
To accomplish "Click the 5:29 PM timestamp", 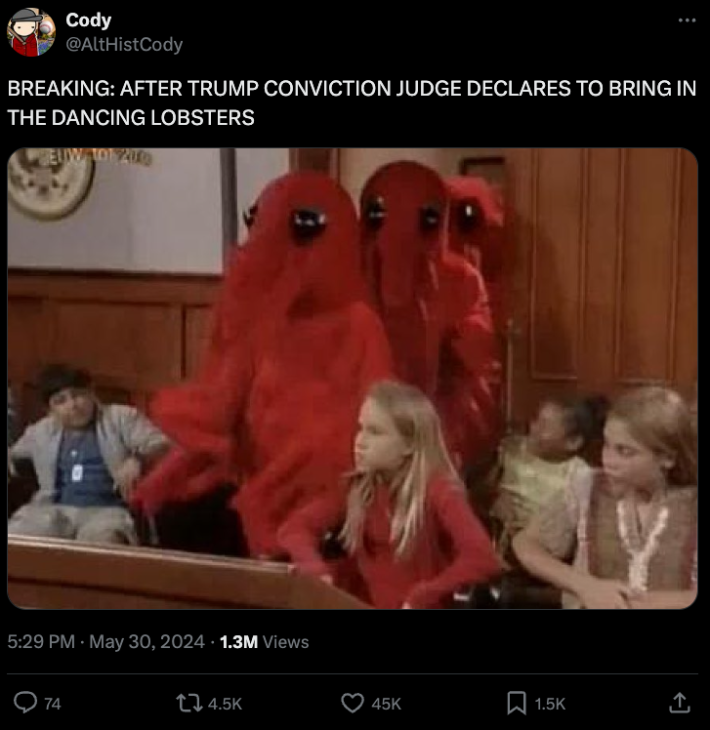I will 41,642.
